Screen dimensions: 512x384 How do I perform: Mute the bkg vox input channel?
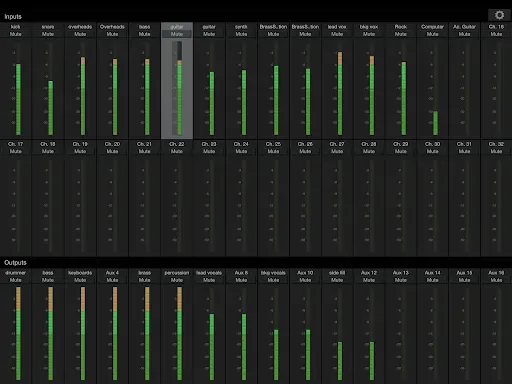coord(369,34)
